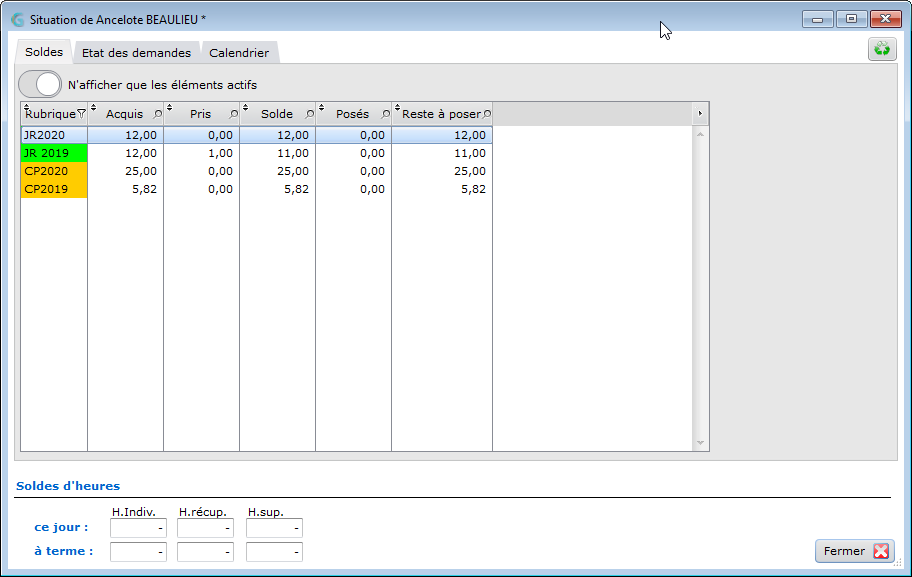This screenshot has height=577, width=912.
Task: Sort by Acquis using its sort arrows
Action: [93, 107]
